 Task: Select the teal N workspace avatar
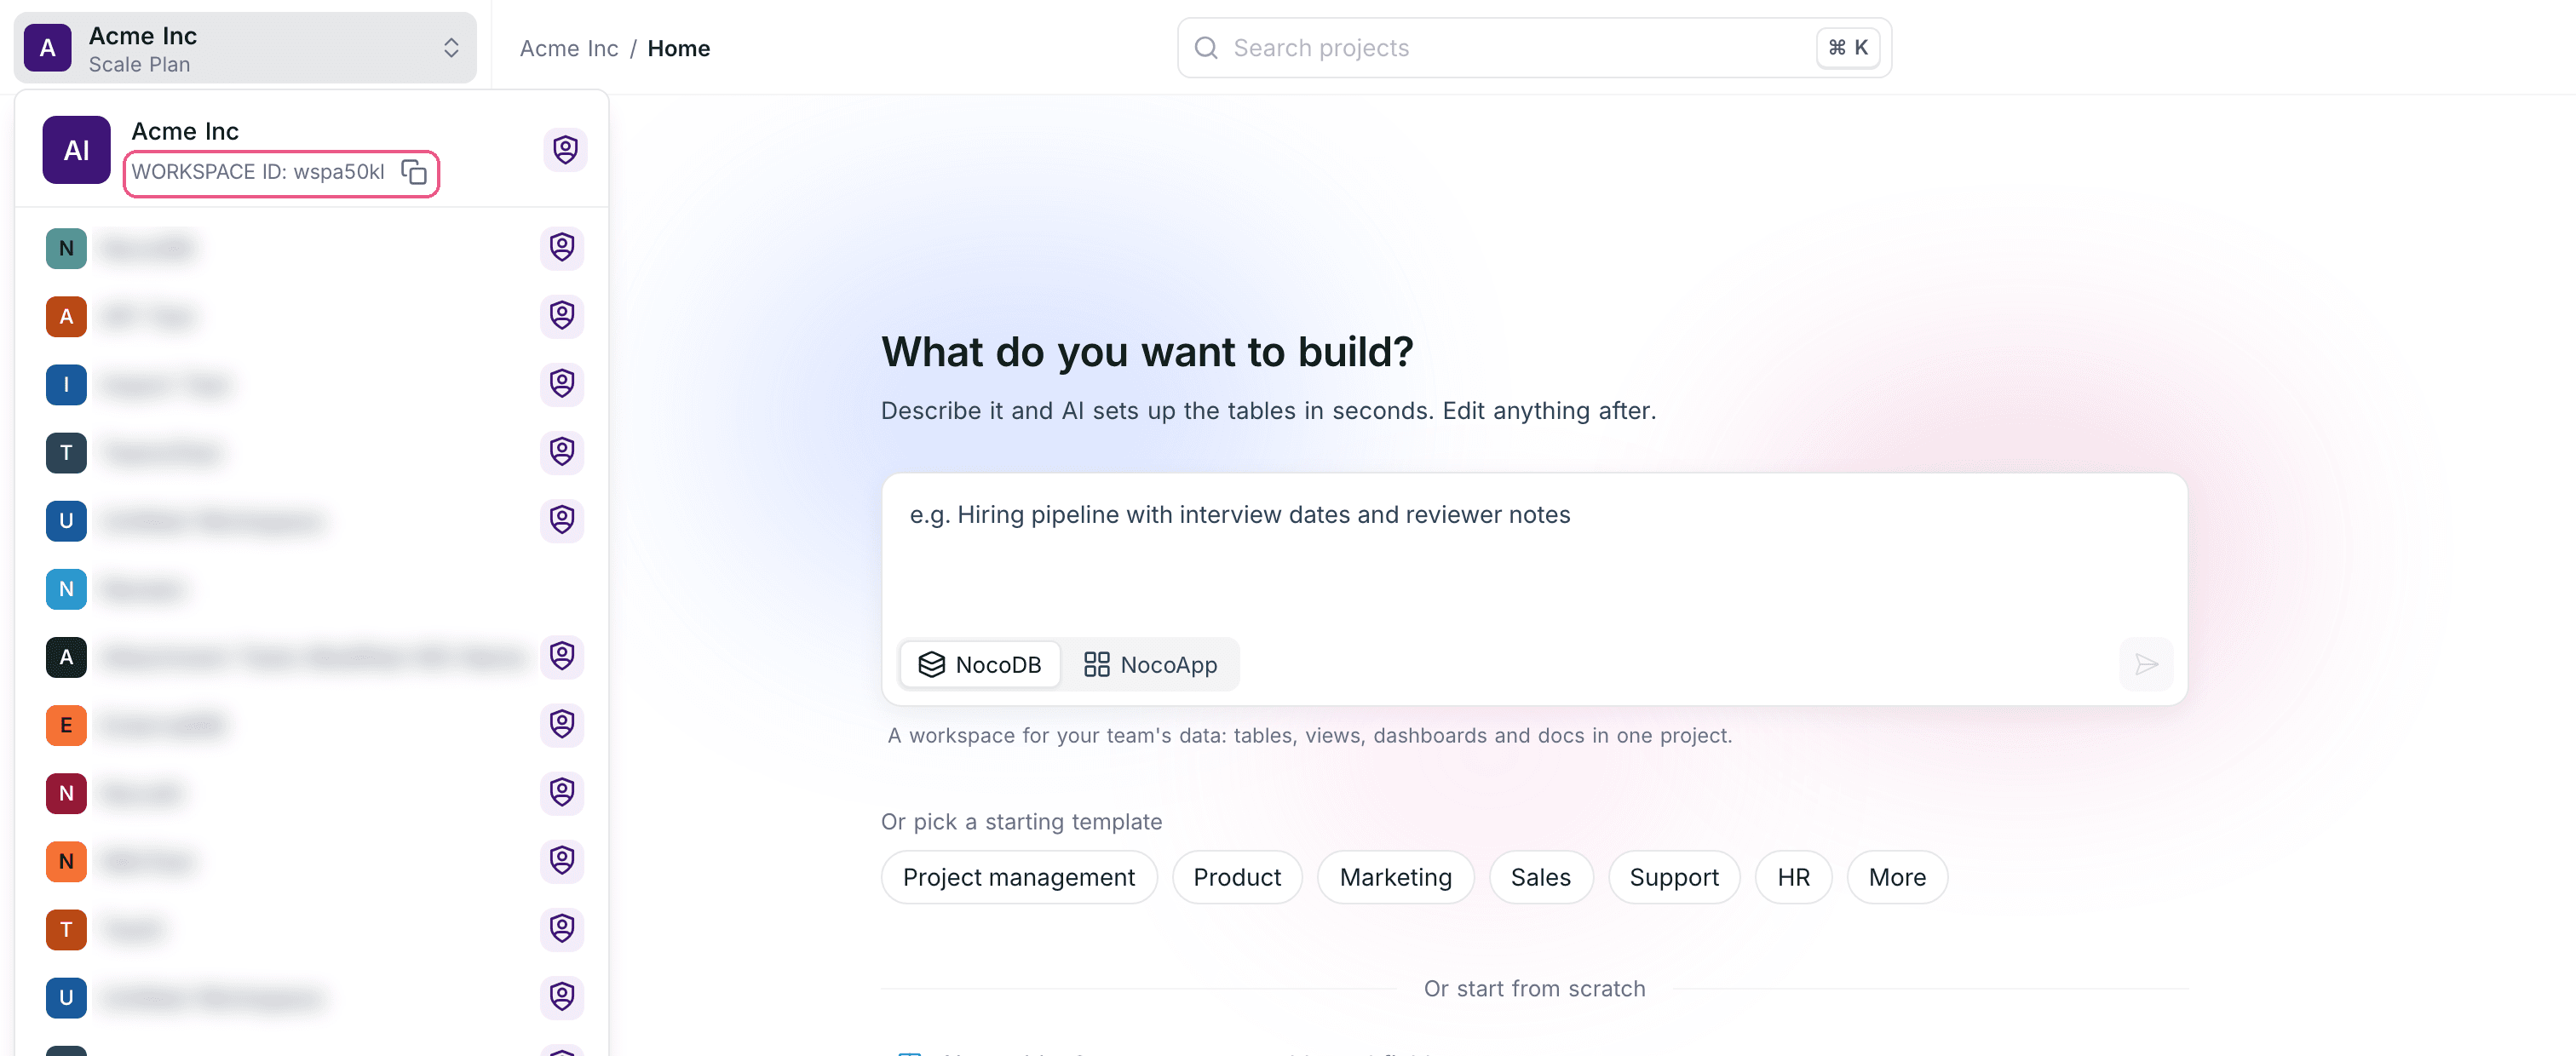[x=66, y=248]
